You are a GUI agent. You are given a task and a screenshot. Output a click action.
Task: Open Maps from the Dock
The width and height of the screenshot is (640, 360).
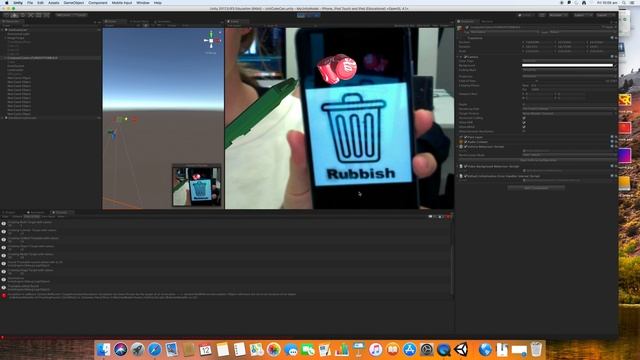click(257, 350)
